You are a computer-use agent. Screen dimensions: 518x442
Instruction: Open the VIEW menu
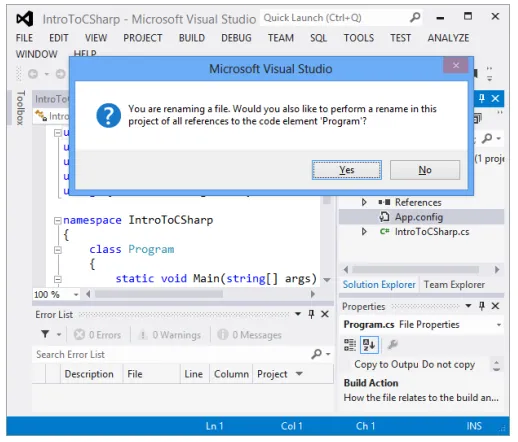96,38
